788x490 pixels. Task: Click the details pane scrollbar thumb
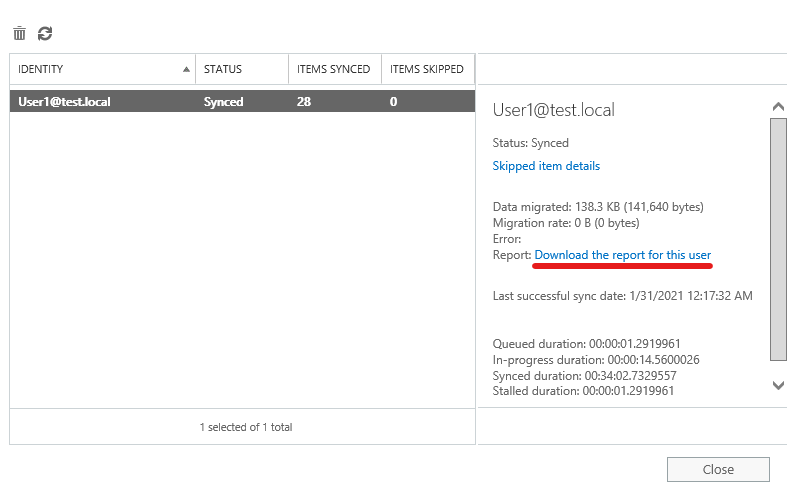coord(778,240)
